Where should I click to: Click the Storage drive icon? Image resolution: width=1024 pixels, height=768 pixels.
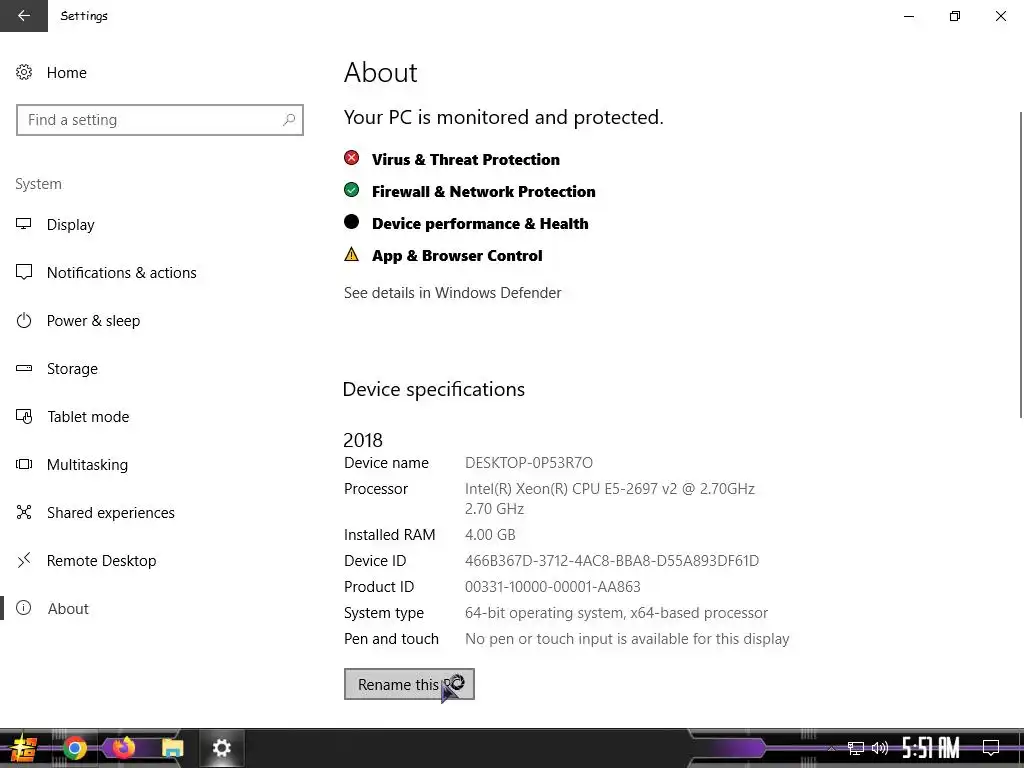(24, 368)
